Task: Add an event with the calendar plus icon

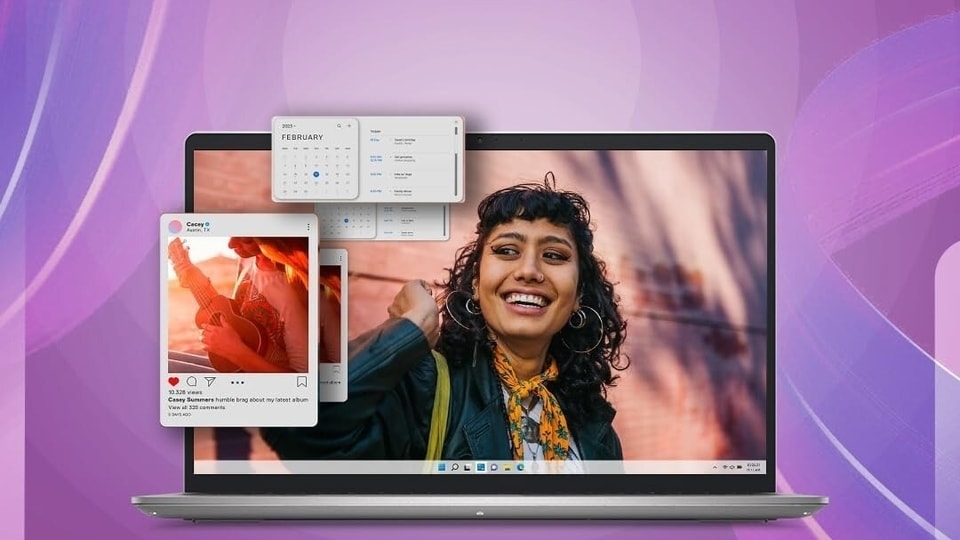Action: tap(349, 126)
